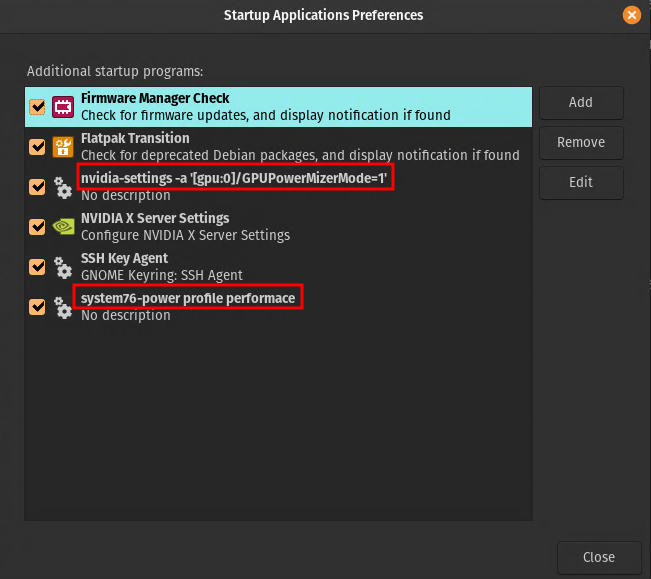This screenshot has width=651, height=579.
Task: Click the Close button at the bottom
Action: [x=599, y=557]
